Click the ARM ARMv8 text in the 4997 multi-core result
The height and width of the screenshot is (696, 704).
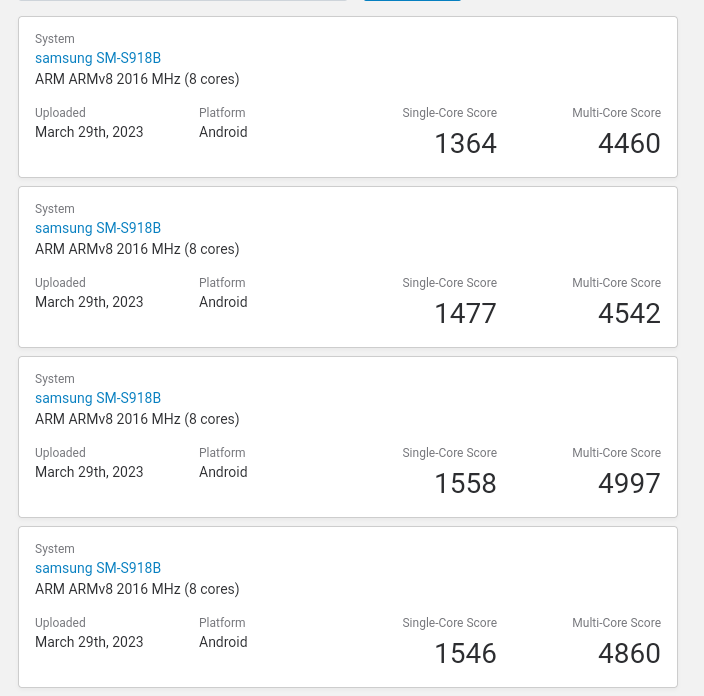coord(137,419)
